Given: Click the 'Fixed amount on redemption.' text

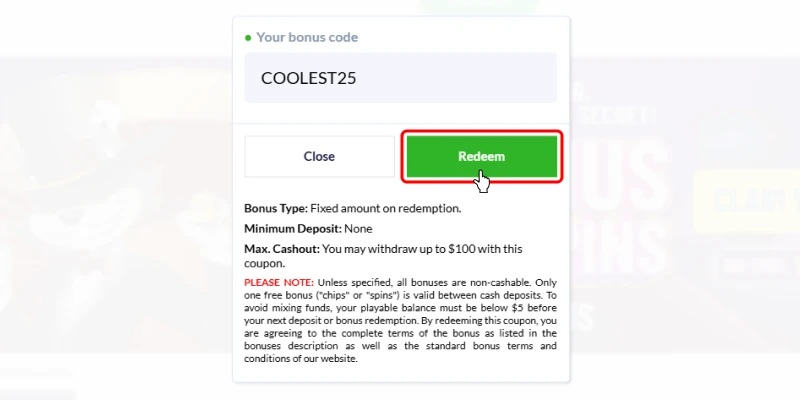Looking at the screenshot, I should pos(386,208).
